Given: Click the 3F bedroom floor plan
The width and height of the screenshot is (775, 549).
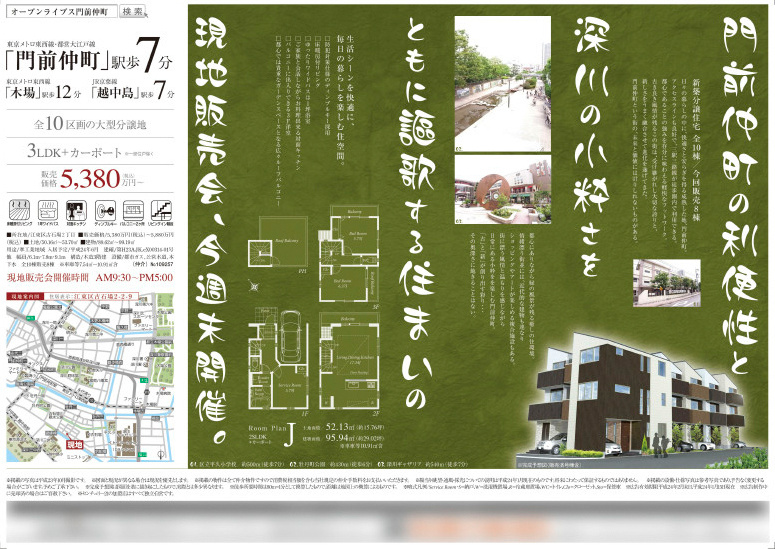Looking at the screenshot, I should click(349, 255).
